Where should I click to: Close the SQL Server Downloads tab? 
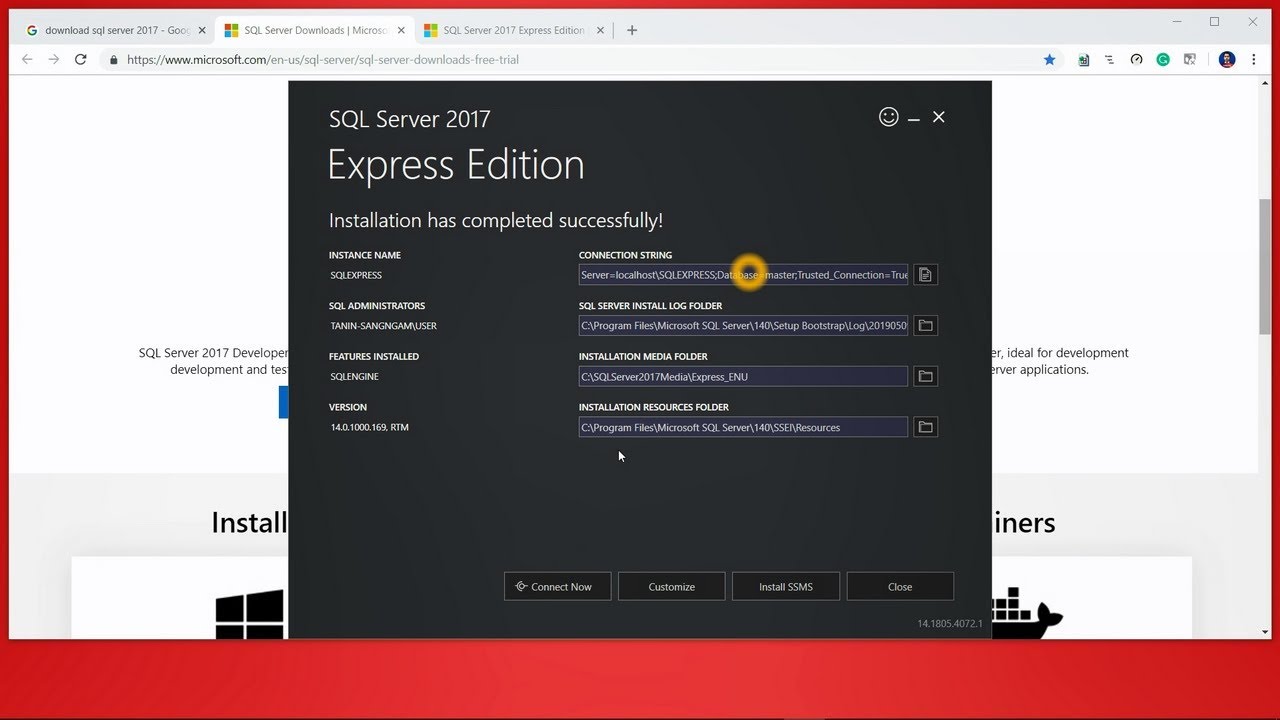(400, 30)
